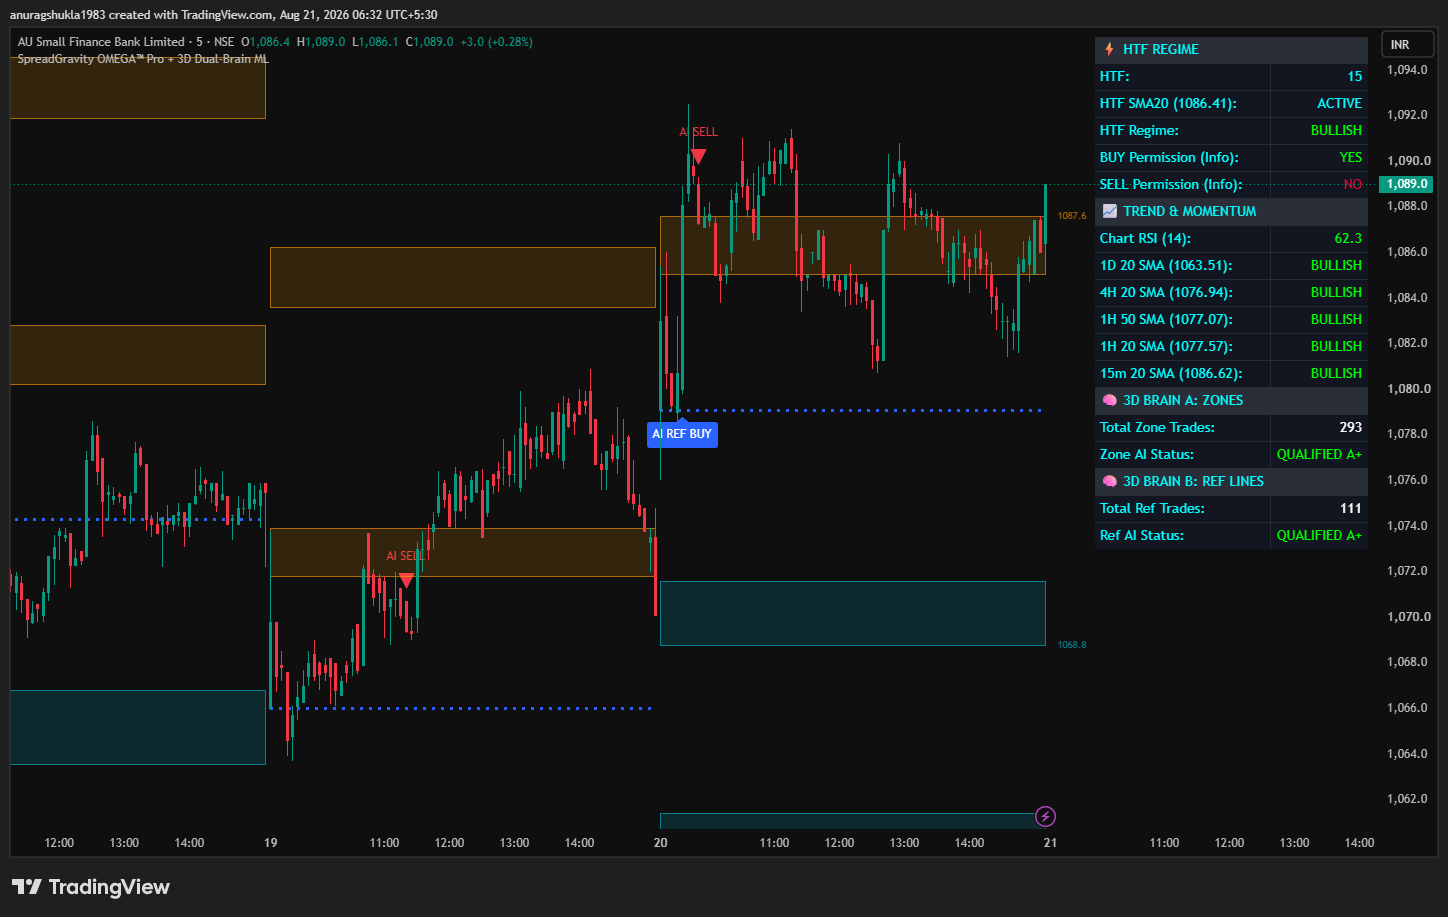Click the high value H1,089.0 in the legend

[320, 42]
